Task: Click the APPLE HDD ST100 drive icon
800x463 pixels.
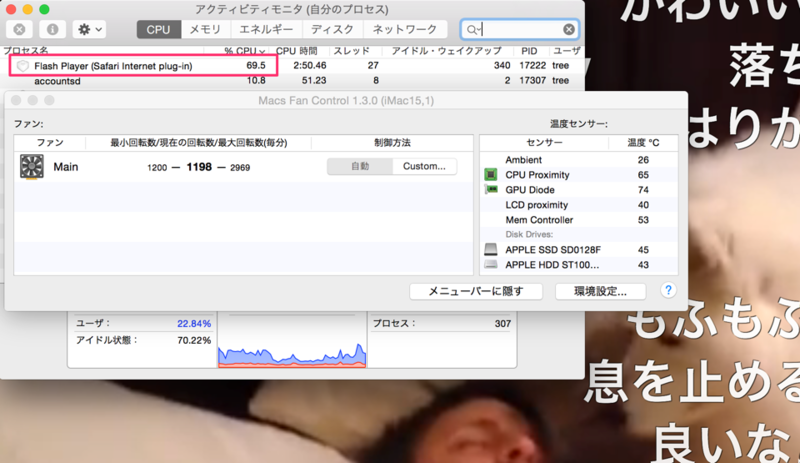Action: [491, 264]
